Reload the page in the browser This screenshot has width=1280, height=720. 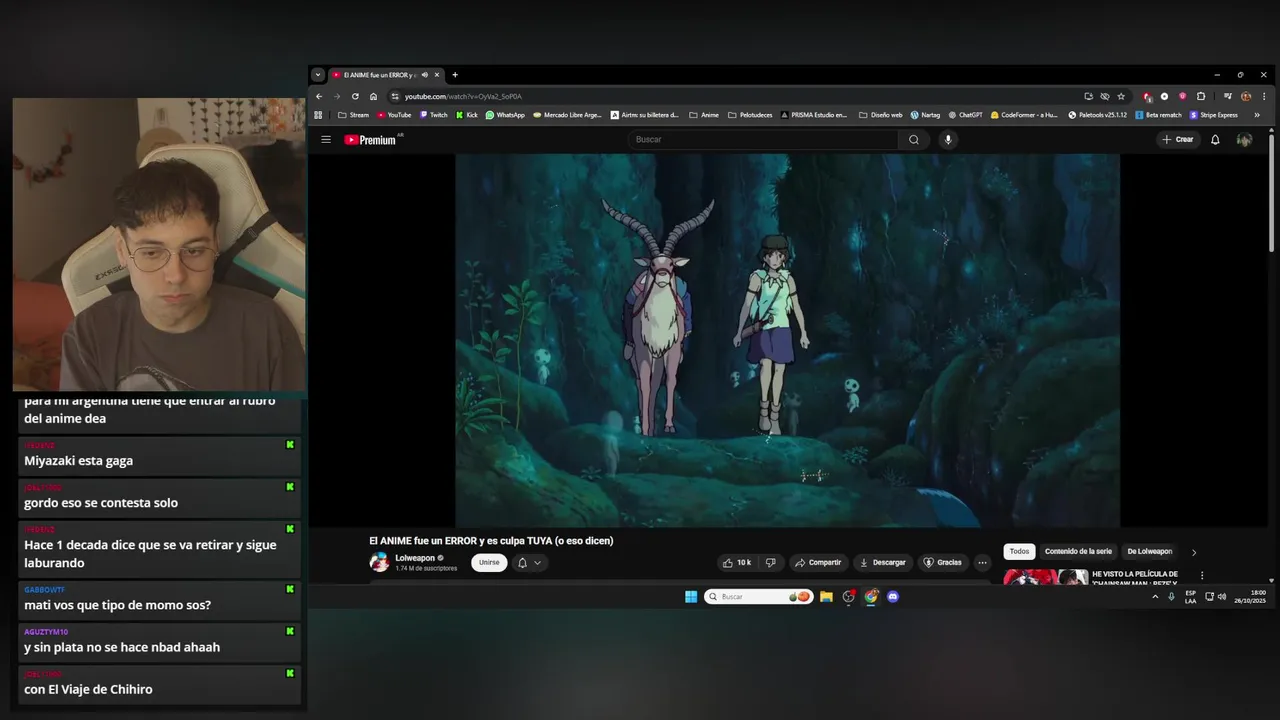coord(355,97)
